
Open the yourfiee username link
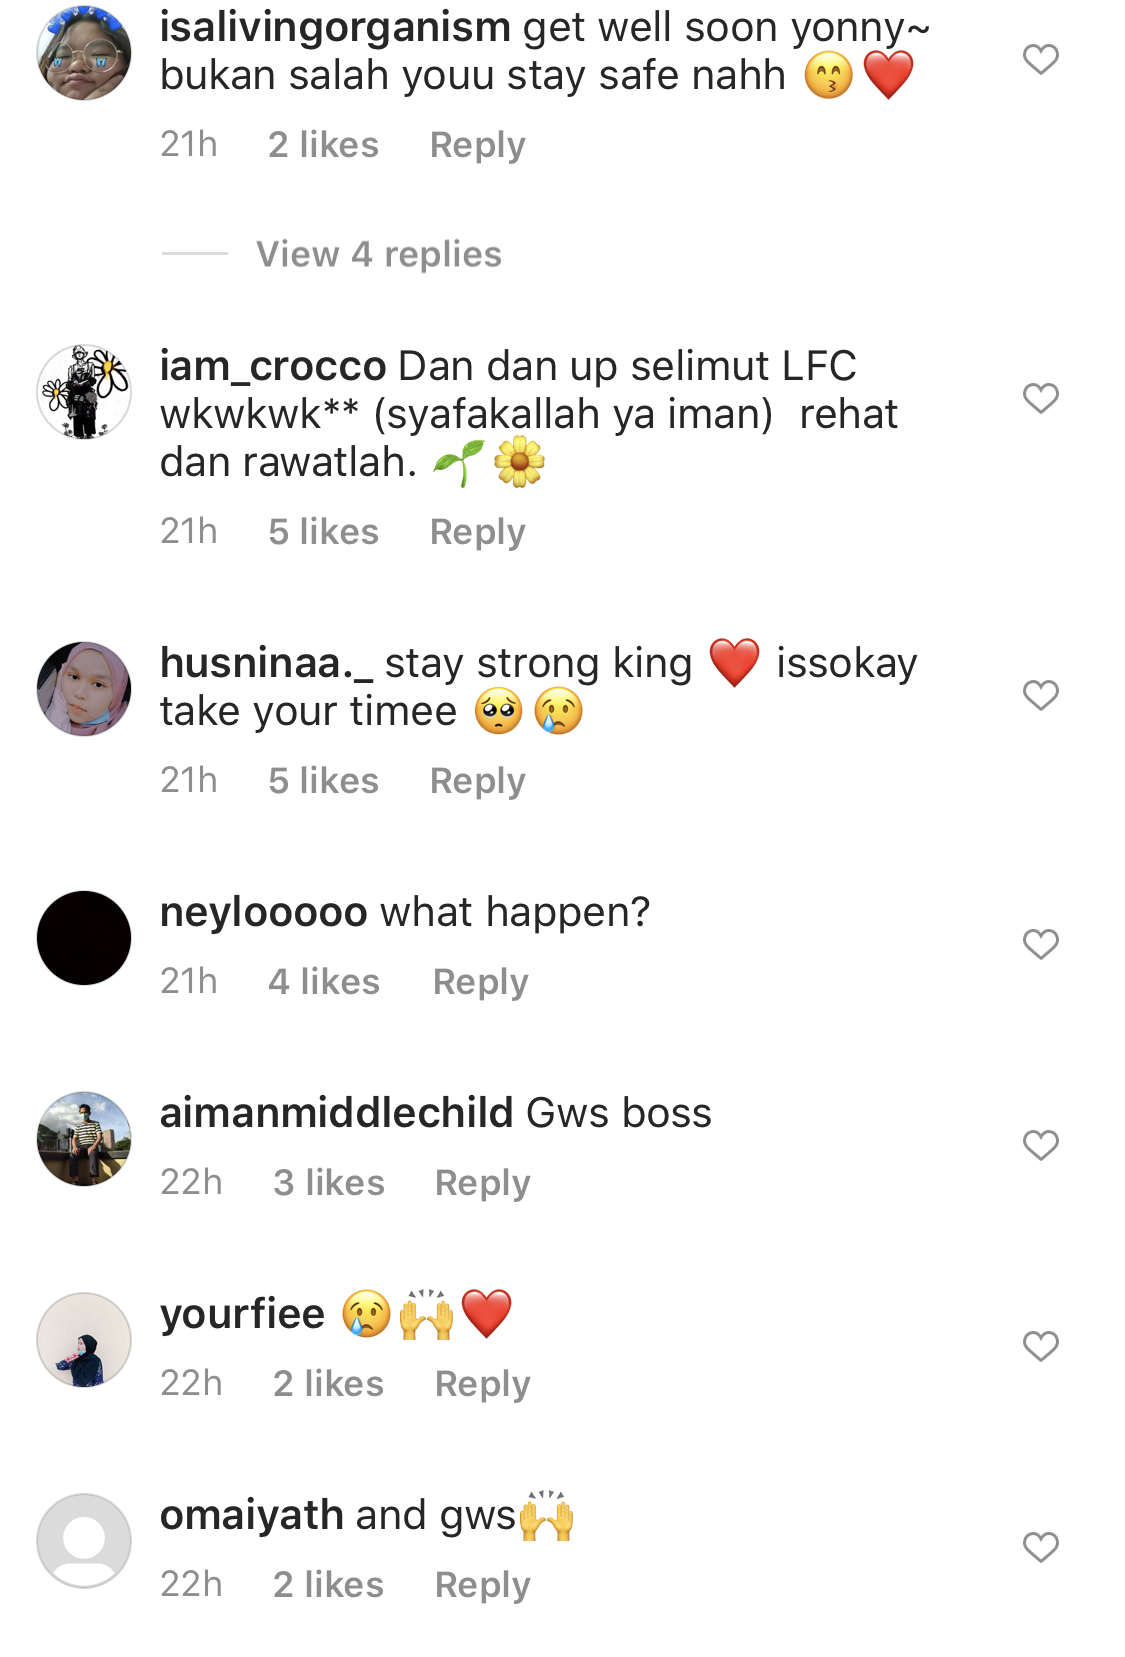pos(243,1314)
